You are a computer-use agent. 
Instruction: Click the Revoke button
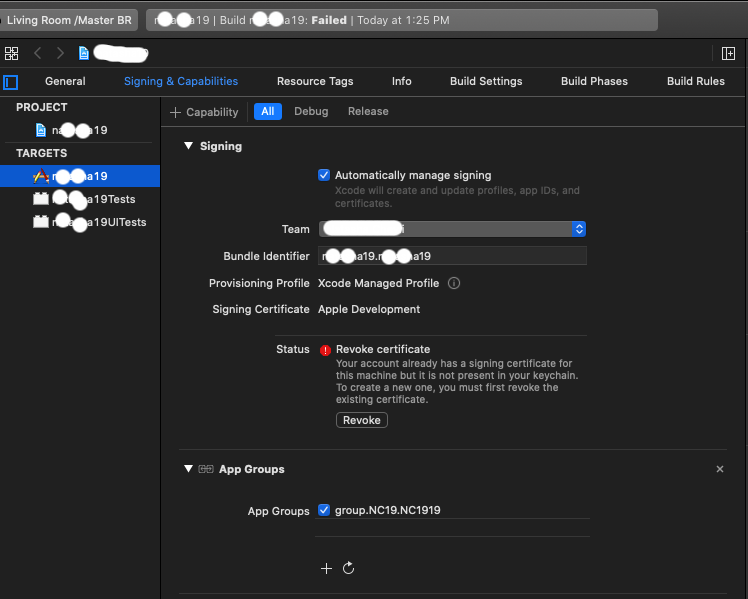point(362,420)
